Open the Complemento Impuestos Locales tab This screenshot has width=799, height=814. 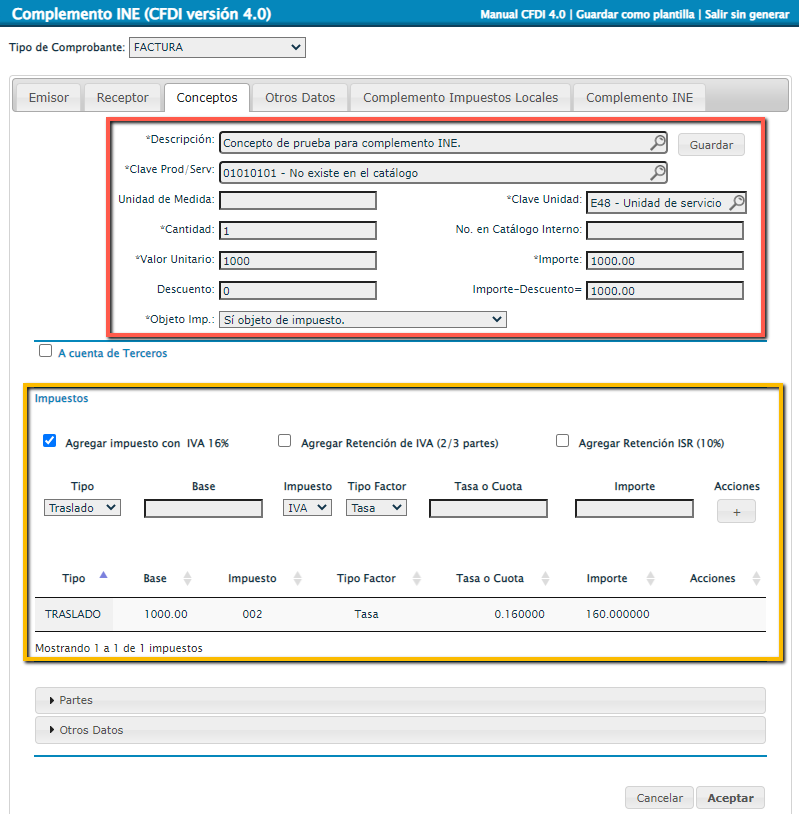coord(461,98)
